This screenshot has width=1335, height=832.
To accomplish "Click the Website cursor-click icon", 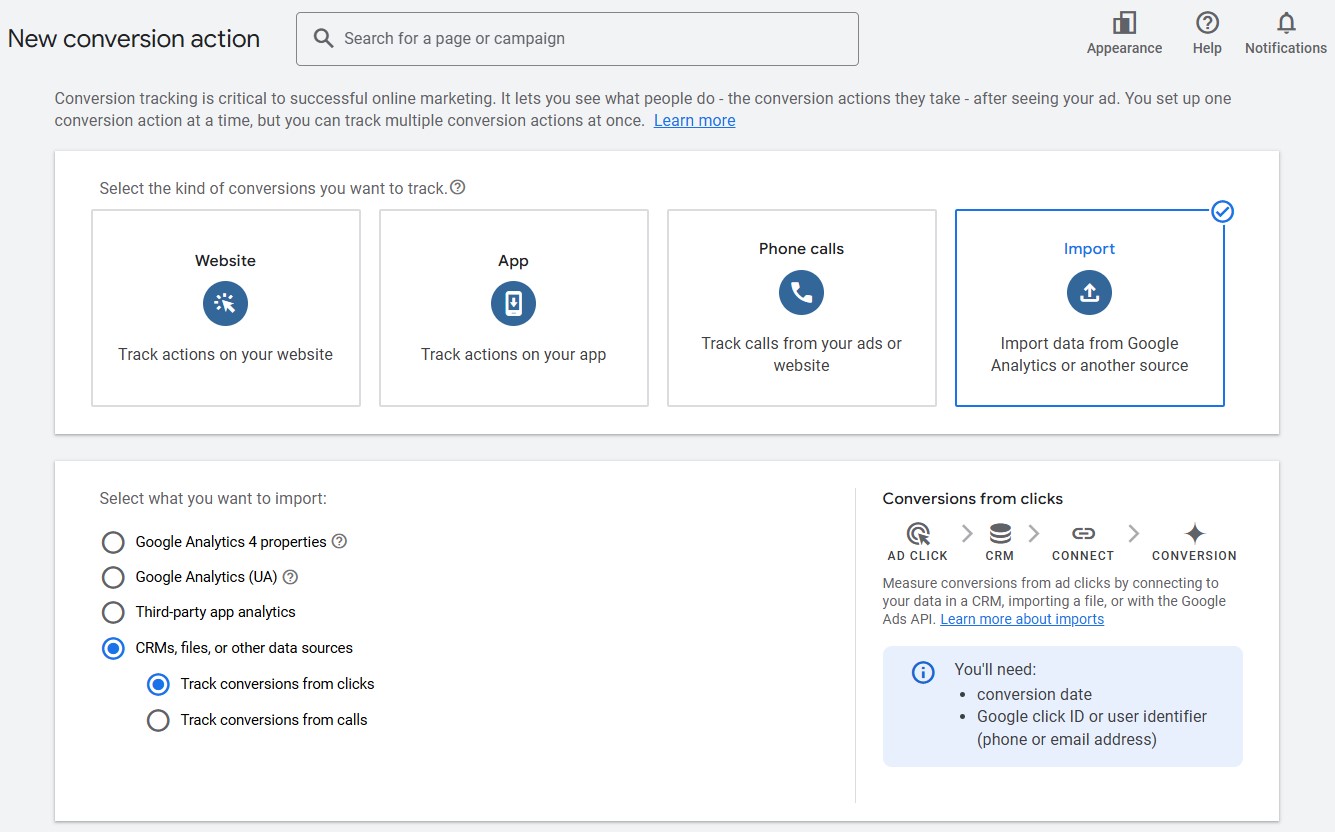I will coord(225,303).
